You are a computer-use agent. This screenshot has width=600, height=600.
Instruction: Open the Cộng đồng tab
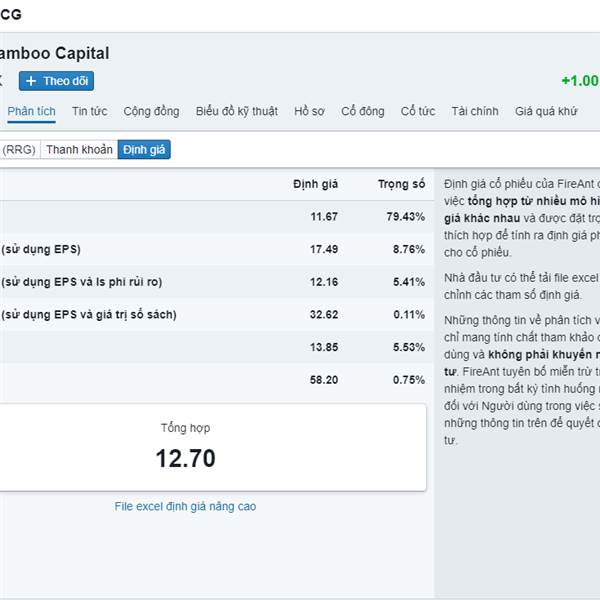click(x=151, y=111)
